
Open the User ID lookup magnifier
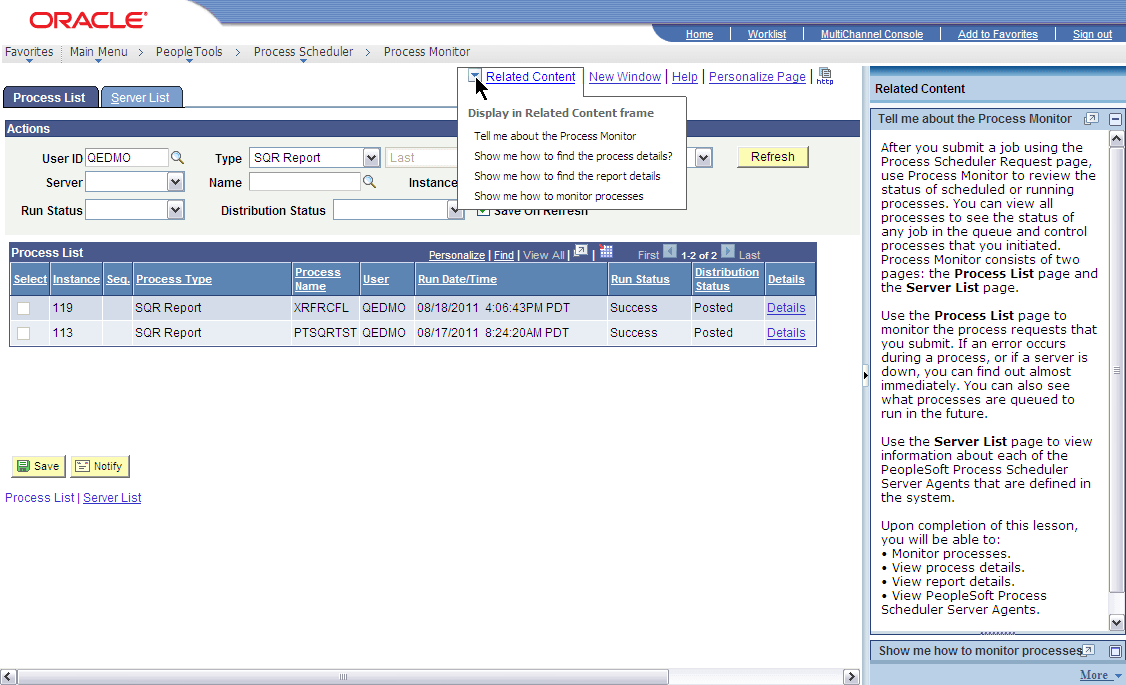(177, 156)
